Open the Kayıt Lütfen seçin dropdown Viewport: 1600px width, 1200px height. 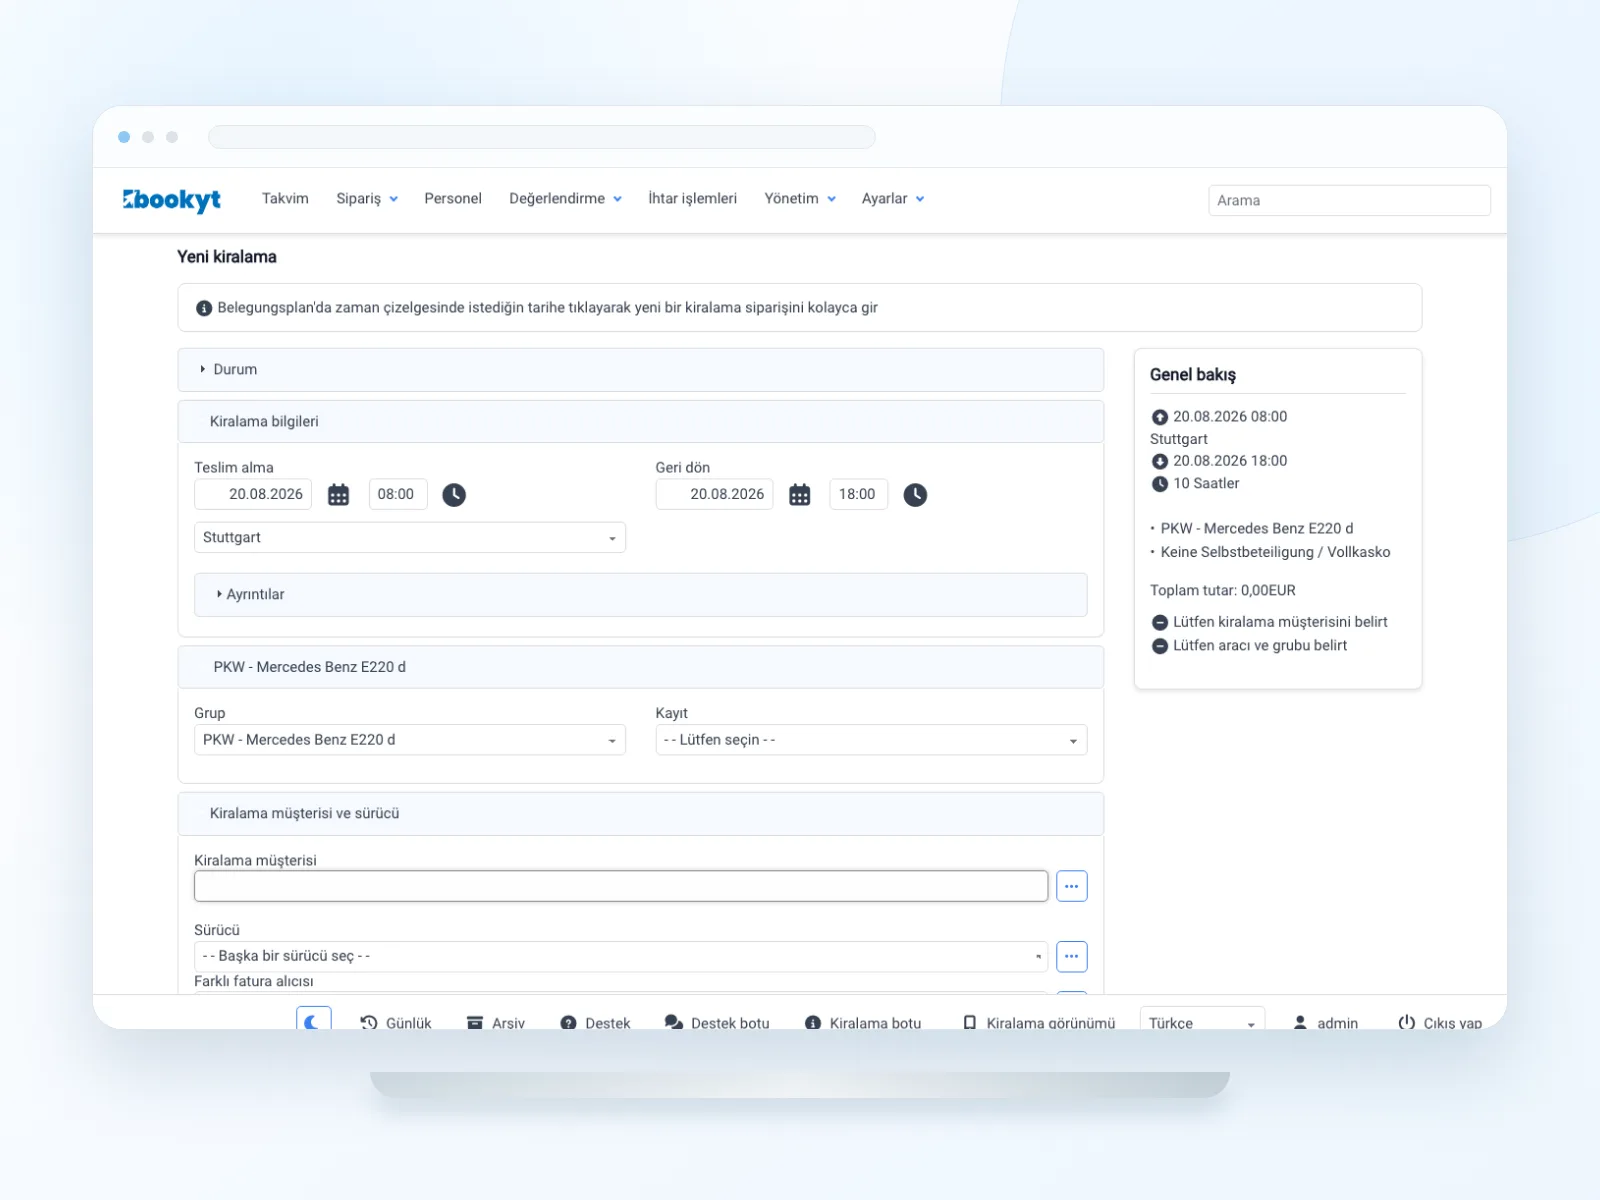[x=871, y=740]
